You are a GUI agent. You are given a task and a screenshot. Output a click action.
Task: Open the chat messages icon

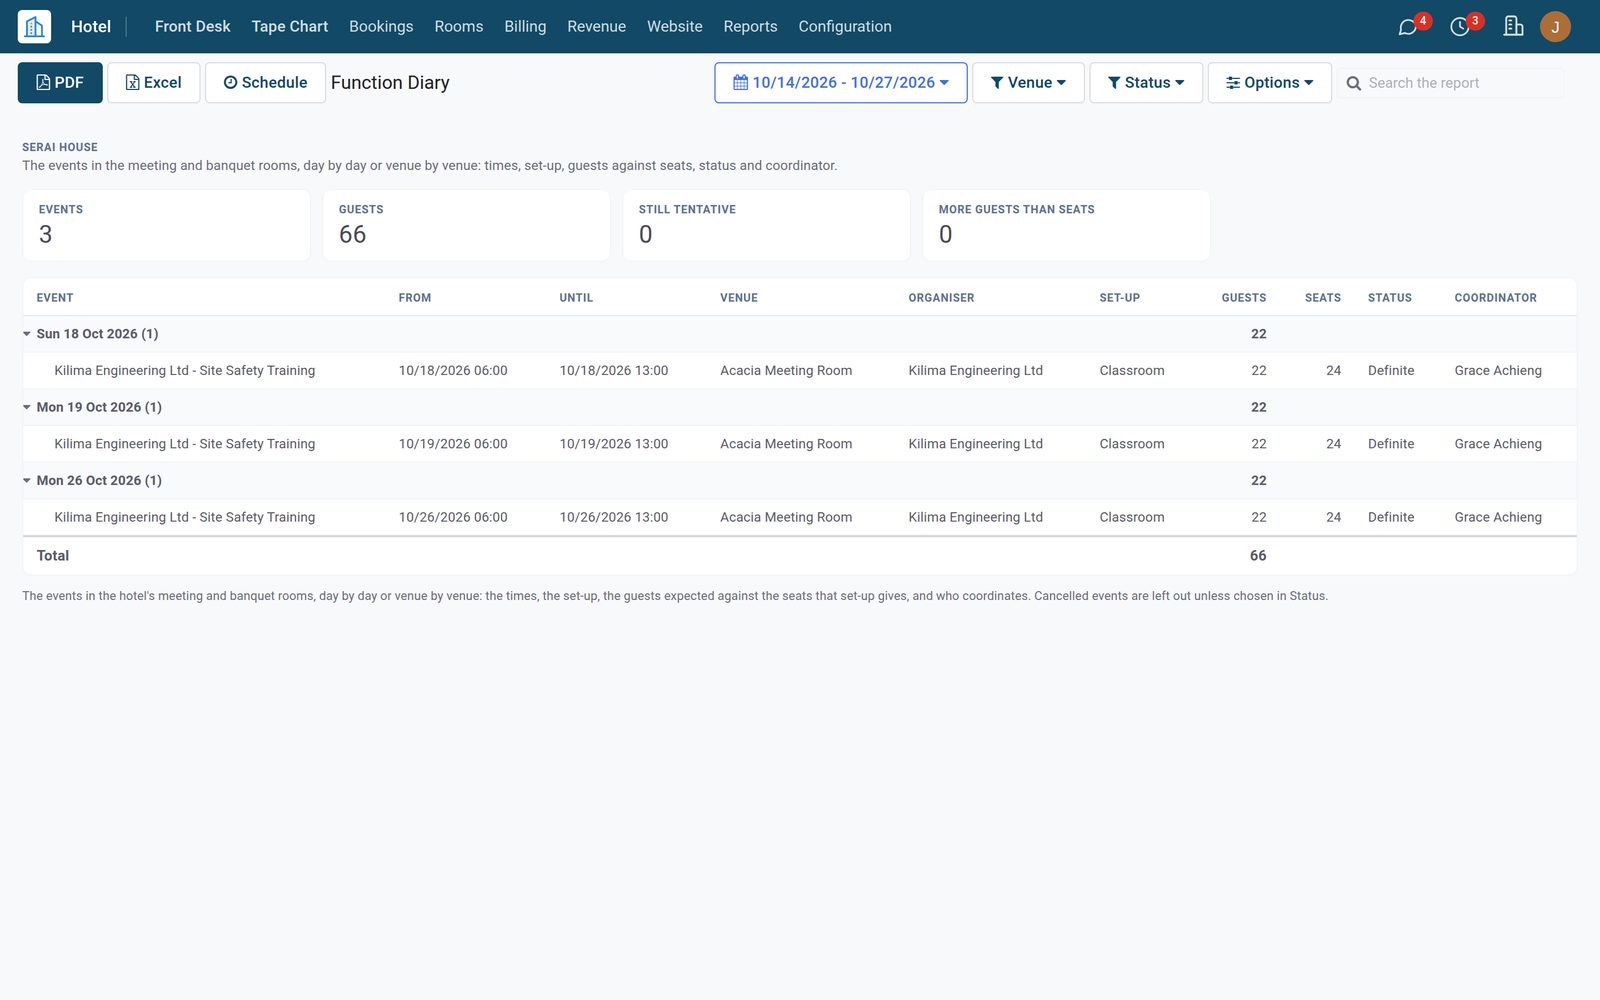pos(1408,27)
